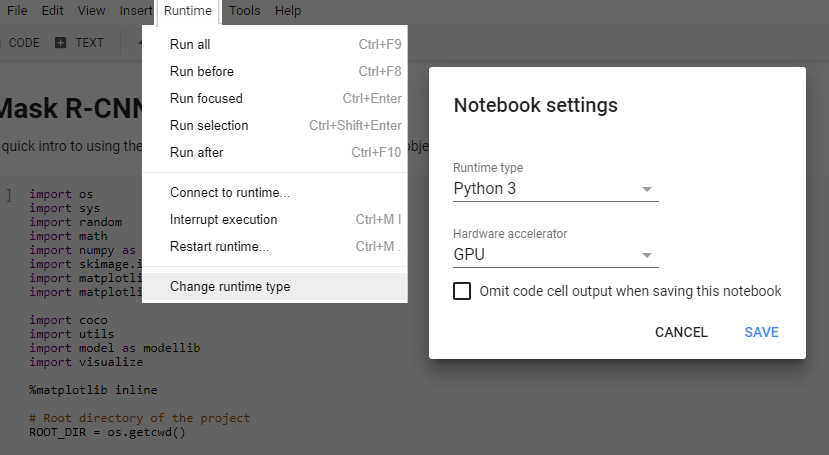Select Run focused menu item
This screenshot has height=455, width=829.
click(x=206, y=99)
